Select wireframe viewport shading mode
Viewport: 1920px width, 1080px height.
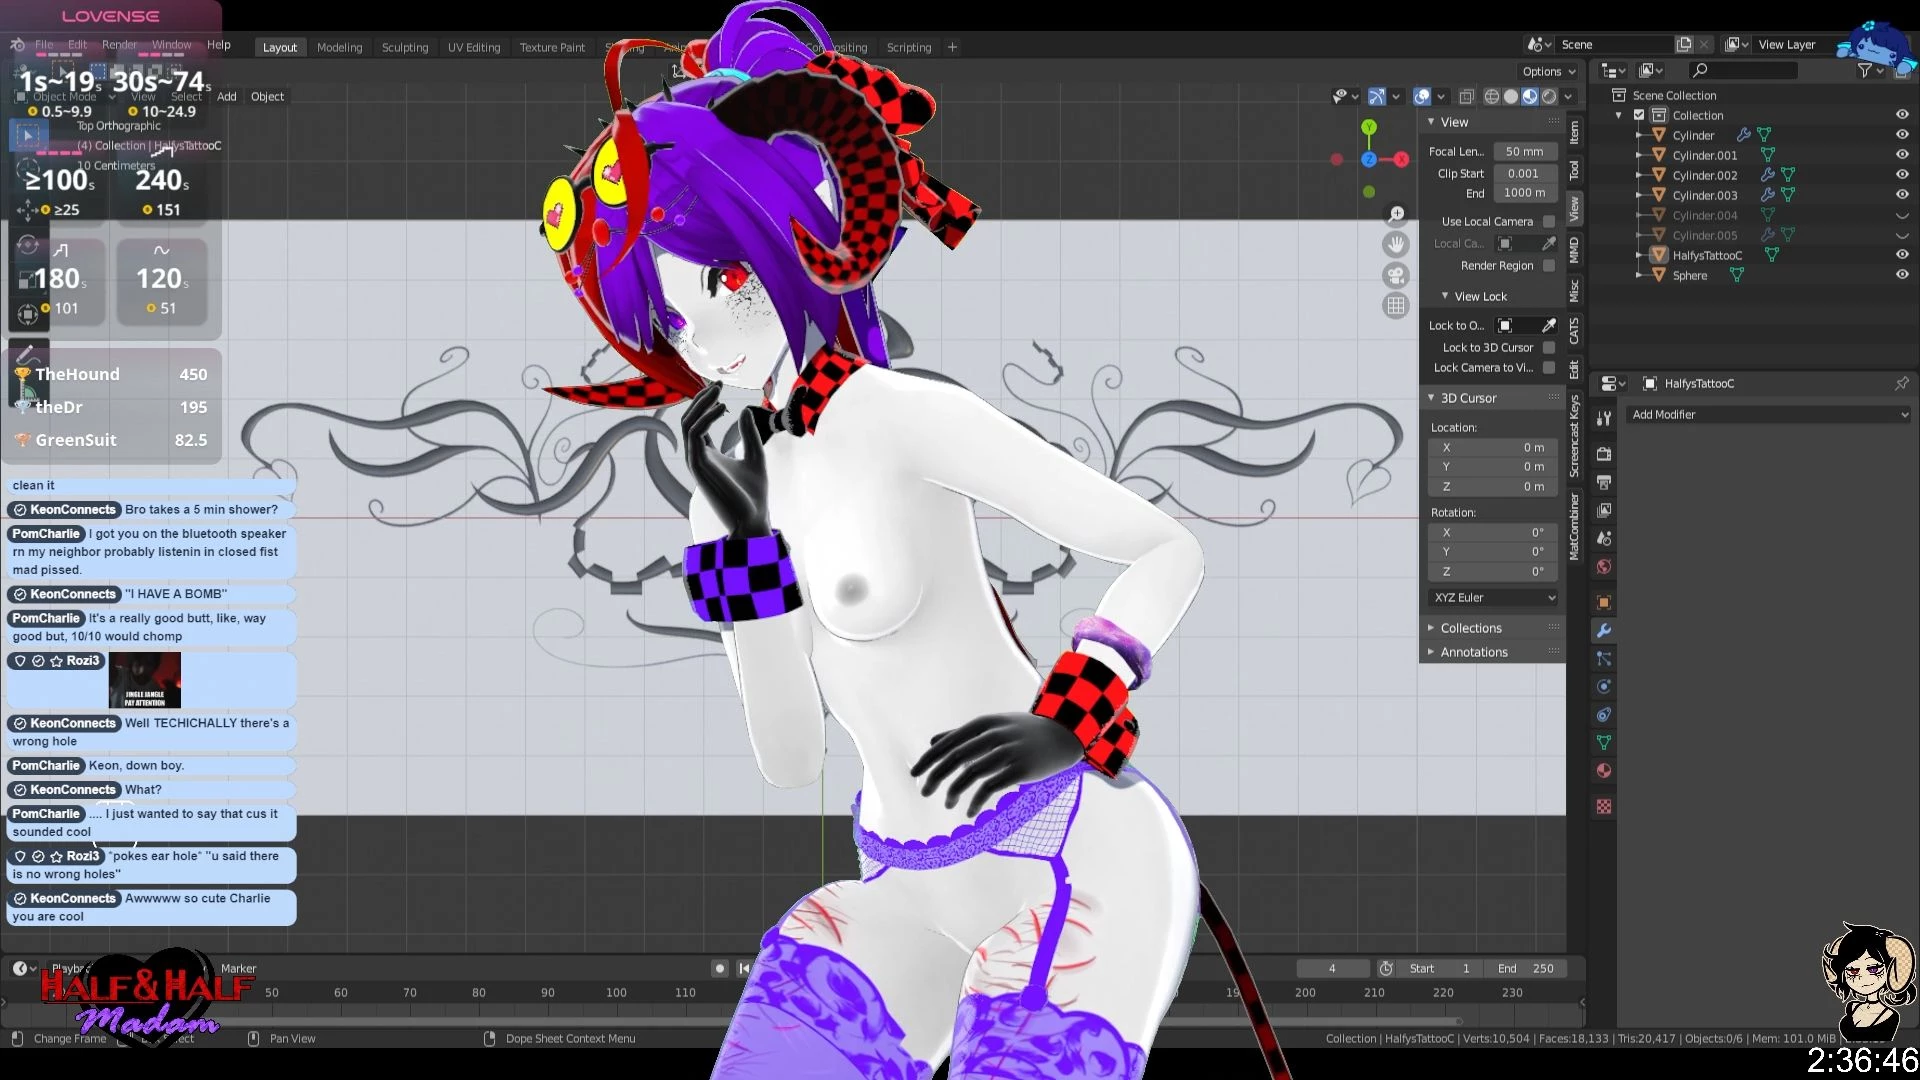[1491, 97]
